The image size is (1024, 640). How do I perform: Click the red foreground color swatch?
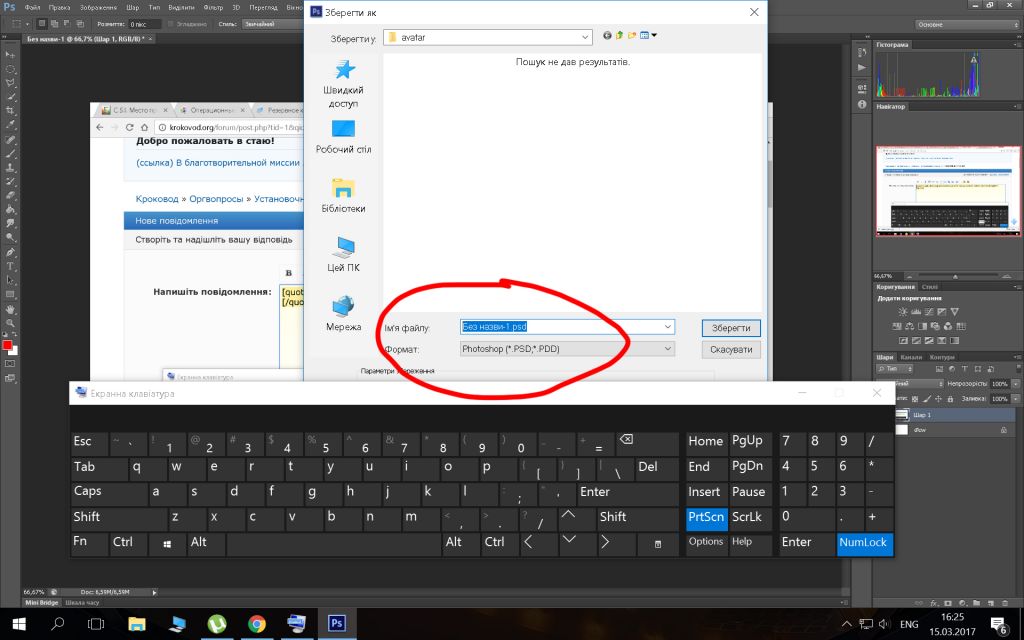pos(7,345)
